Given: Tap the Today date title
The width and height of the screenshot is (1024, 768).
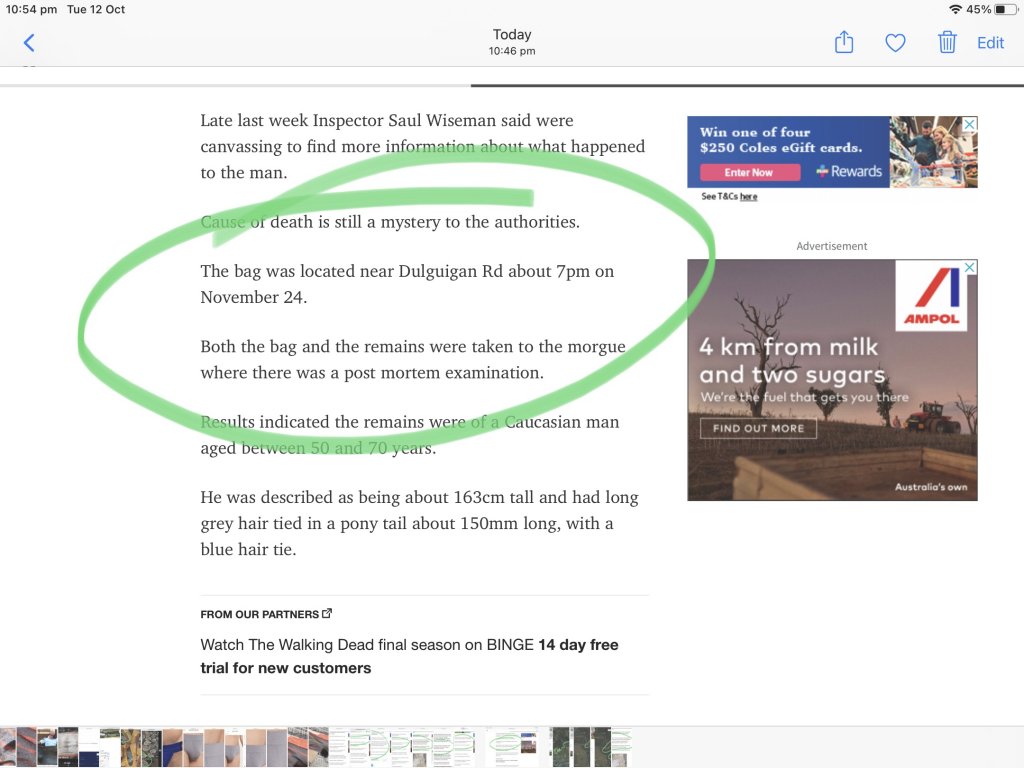Looking at the screenshot, I should (512, 34).
